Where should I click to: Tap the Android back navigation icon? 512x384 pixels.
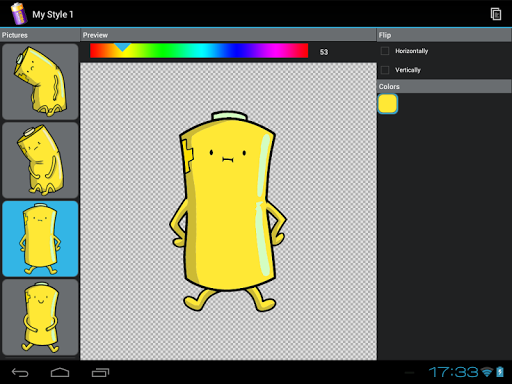pyautogui.click(x=20, y=372)
